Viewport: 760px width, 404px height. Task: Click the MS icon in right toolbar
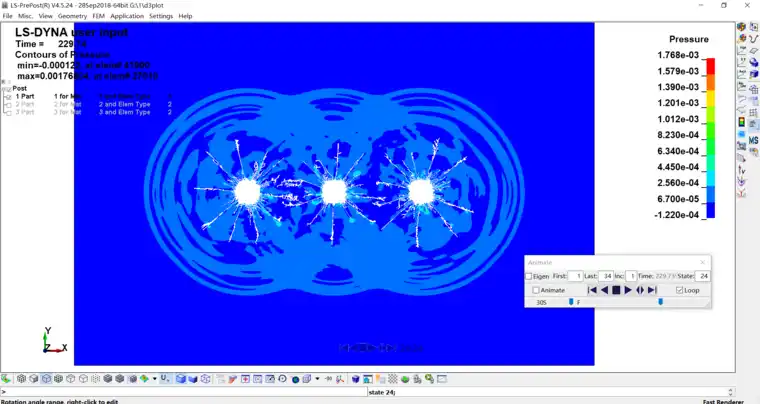754,140
